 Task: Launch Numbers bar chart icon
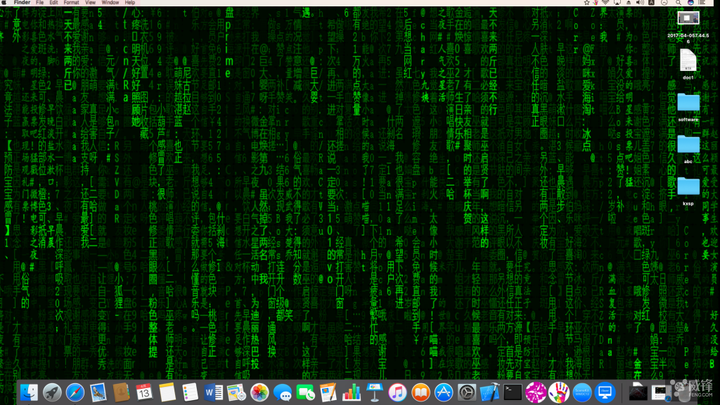pos(351,393)
